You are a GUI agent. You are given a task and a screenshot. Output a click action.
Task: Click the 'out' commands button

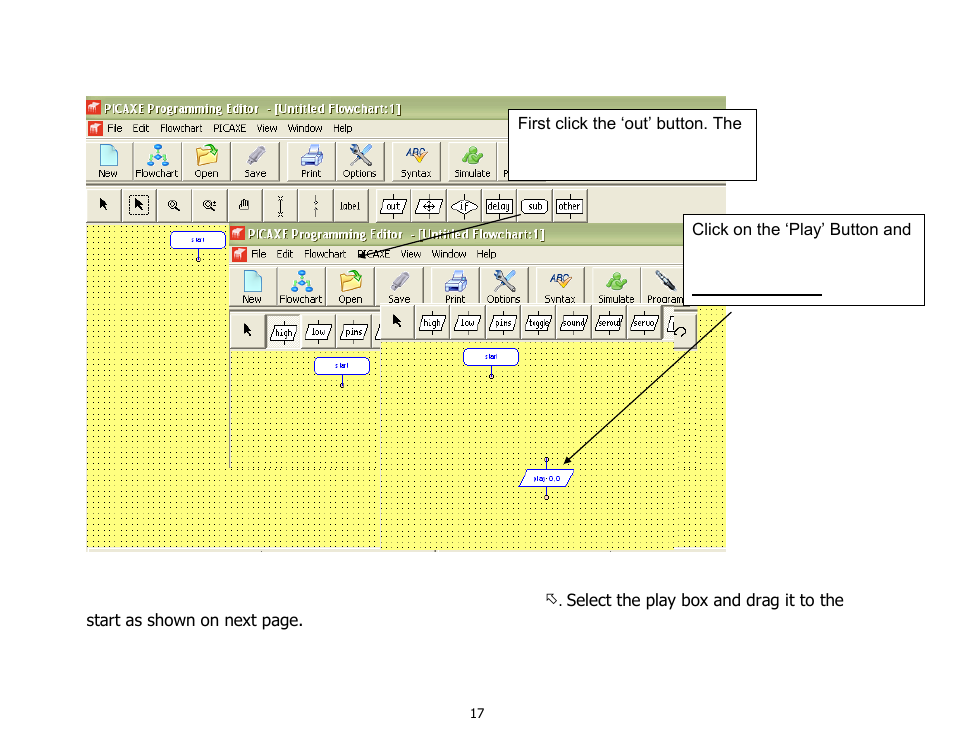coord(393,206)
